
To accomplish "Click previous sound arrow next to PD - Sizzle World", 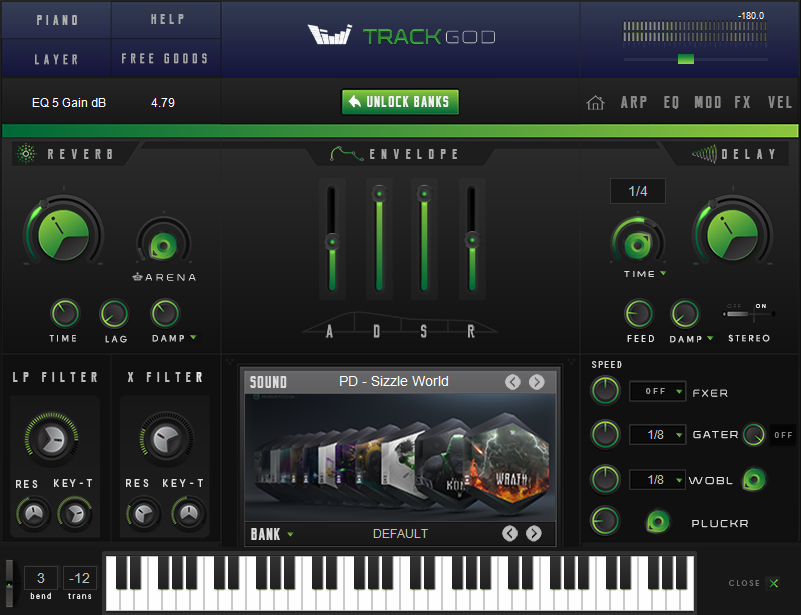I will coord(513,382).
